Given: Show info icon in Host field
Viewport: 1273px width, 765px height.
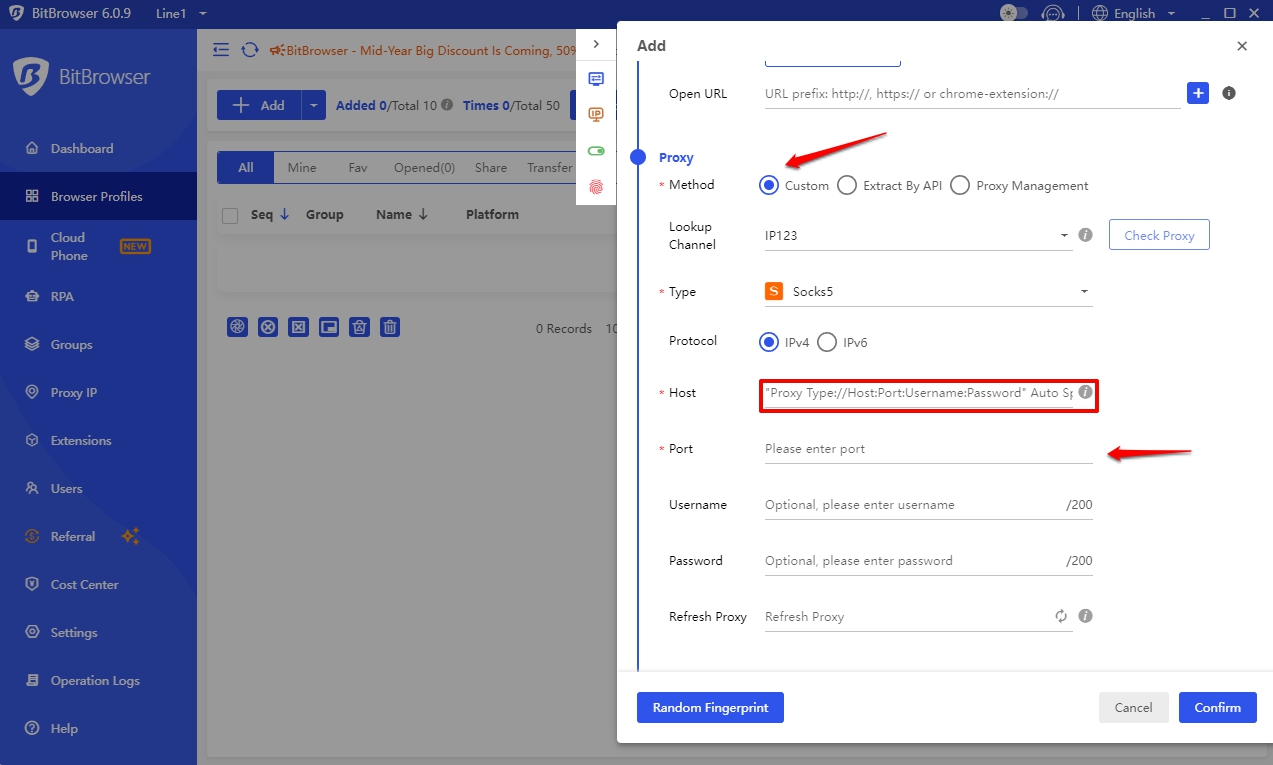Looking at the screenshot, I should (x=1085, y=392).
